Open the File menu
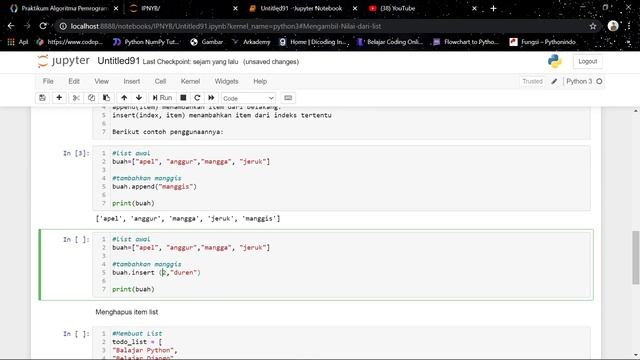 click(48, 81)
